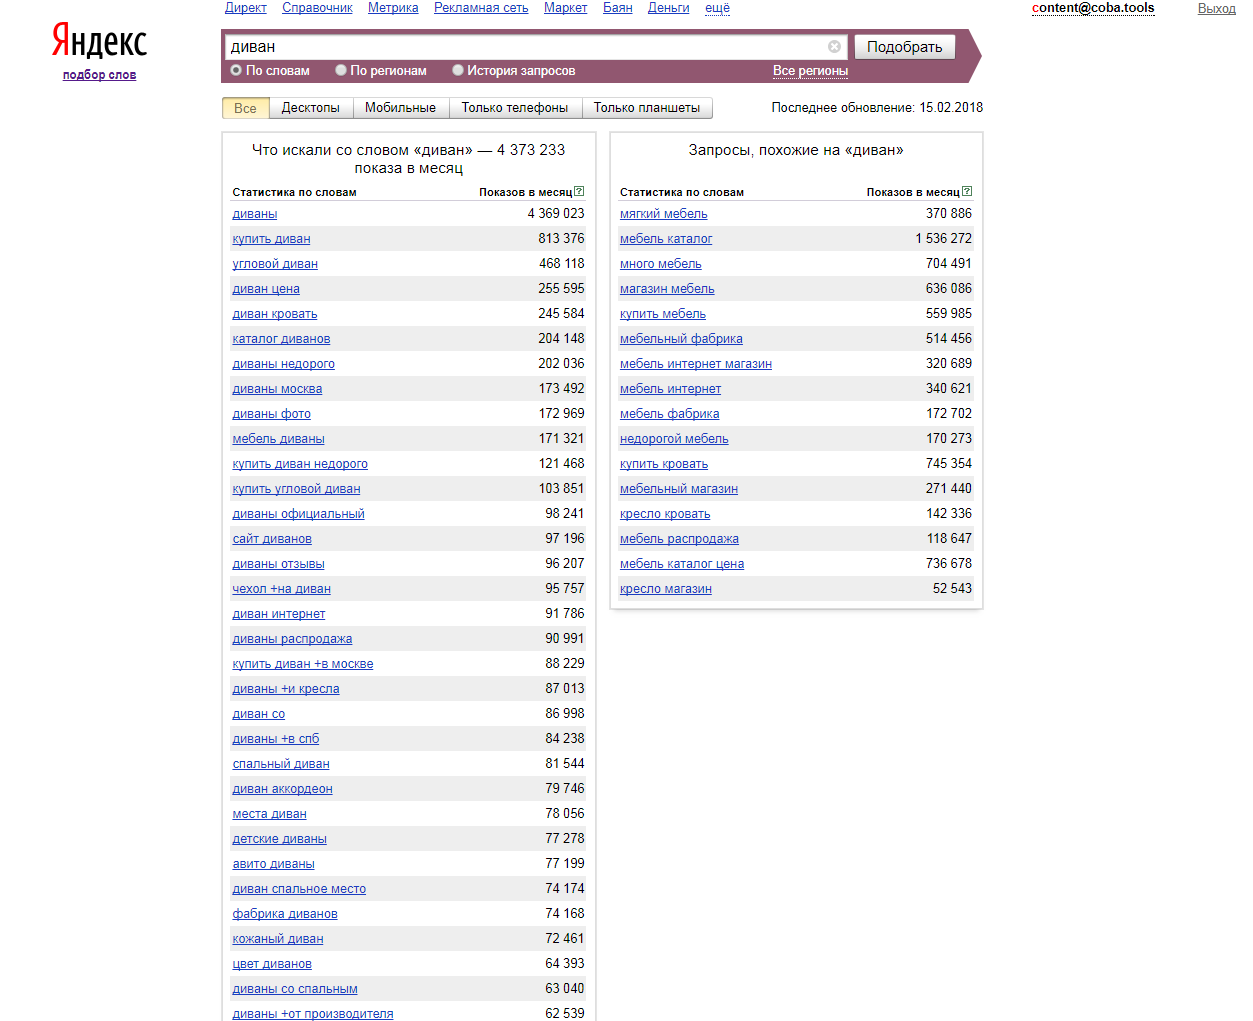Viewport: 1253px width, 1021px height.
Task: Open the 'диваны' keyword link
Action: coord(255,214)
